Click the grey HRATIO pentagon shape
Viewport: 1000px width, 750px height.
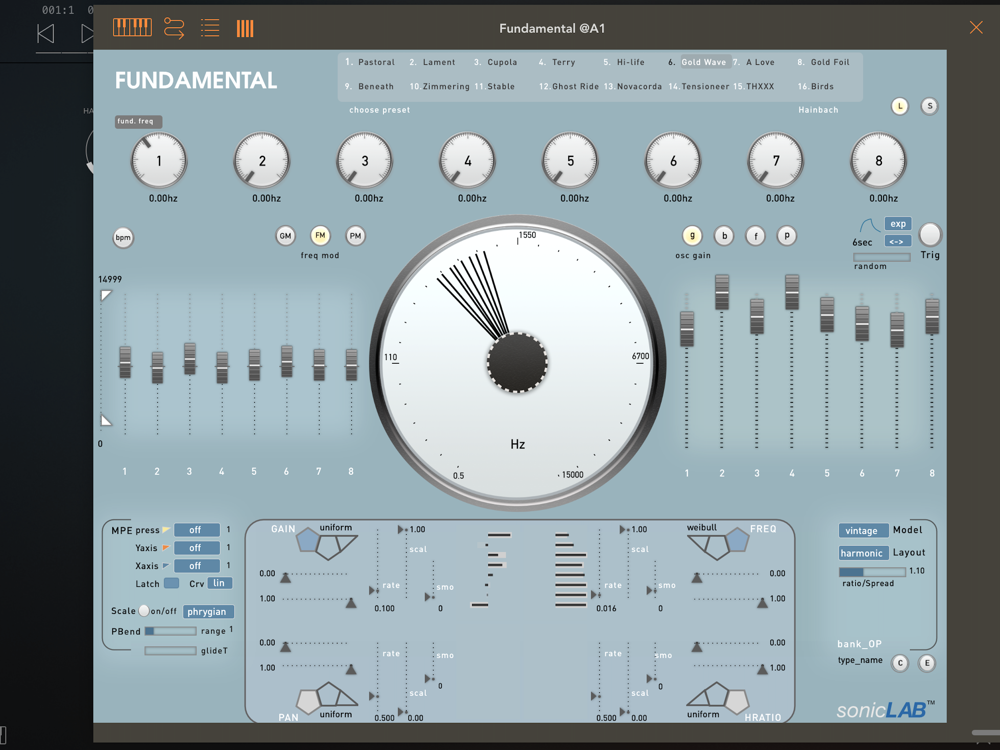point(737,701)
